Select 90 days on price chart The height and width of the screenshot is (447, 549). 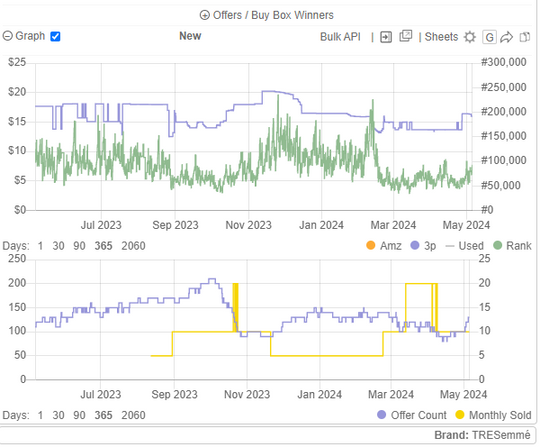[x=79, y=246]
